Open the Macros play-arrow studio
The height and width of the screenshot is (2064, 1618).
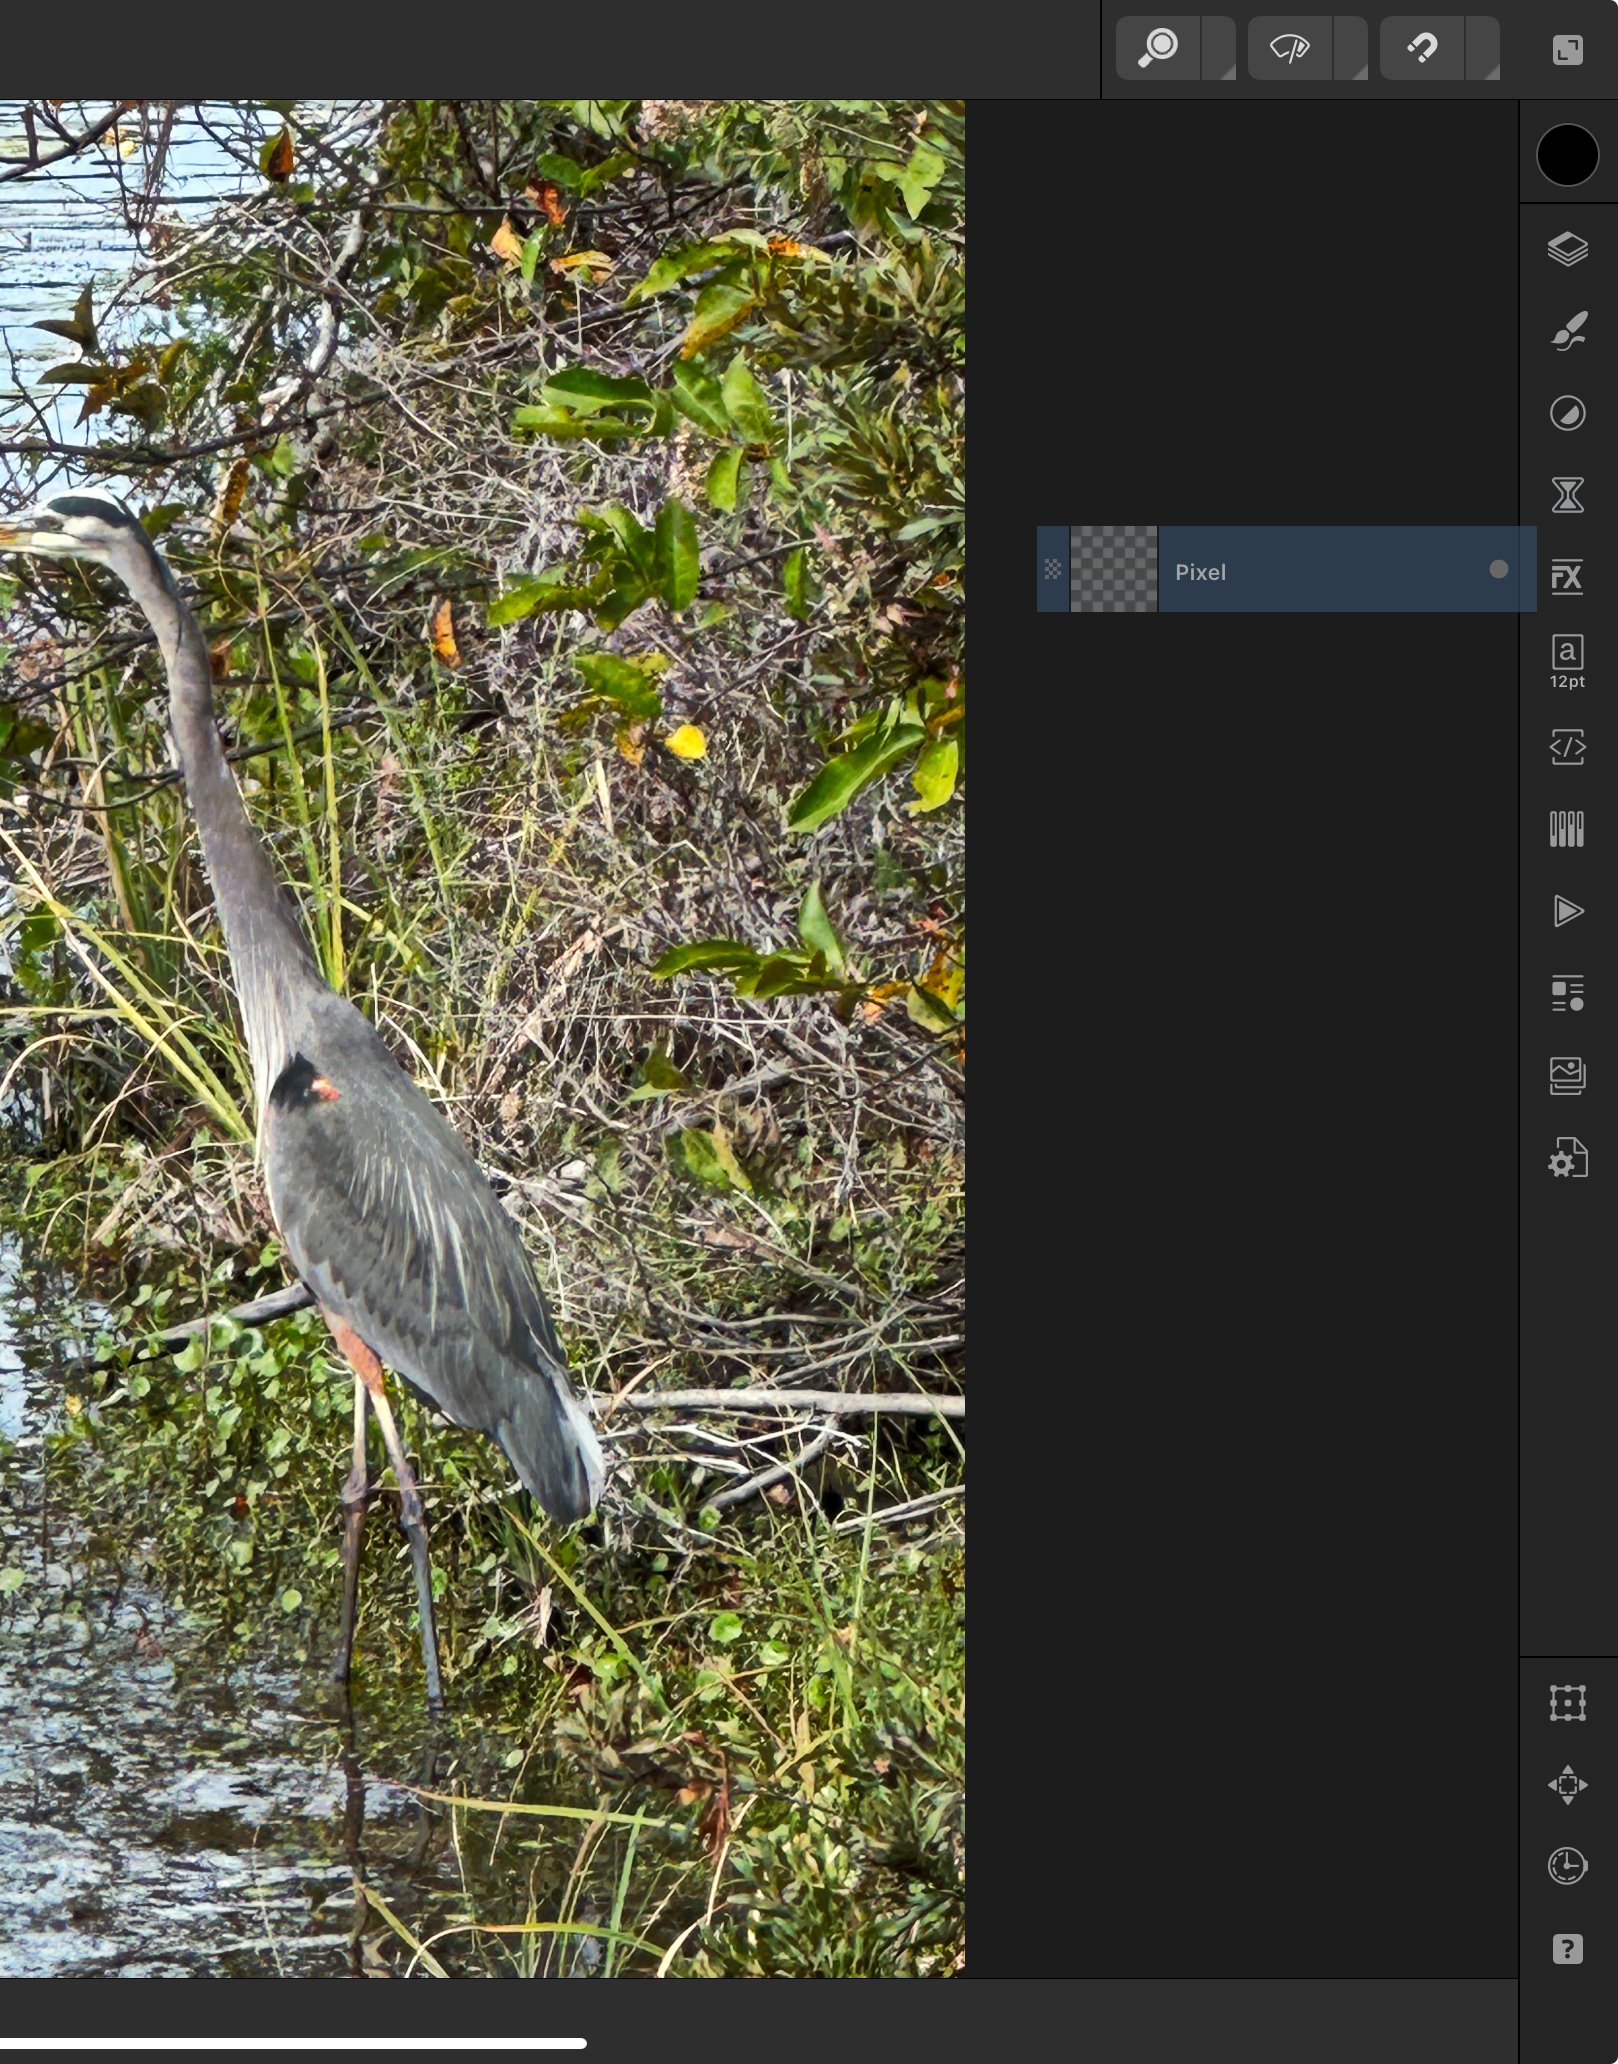1567,911
